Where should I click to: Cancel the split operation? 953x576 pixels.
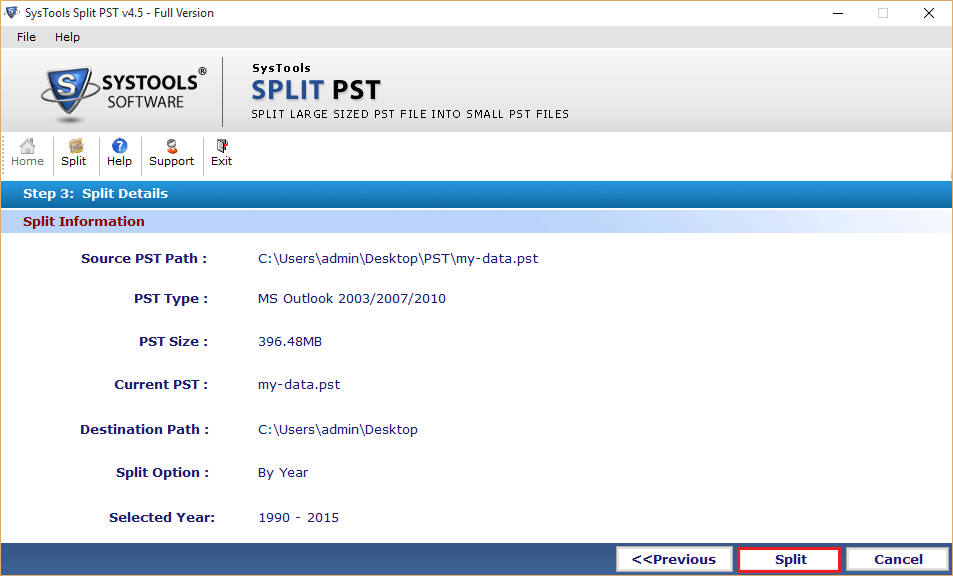tap(898, 560)
